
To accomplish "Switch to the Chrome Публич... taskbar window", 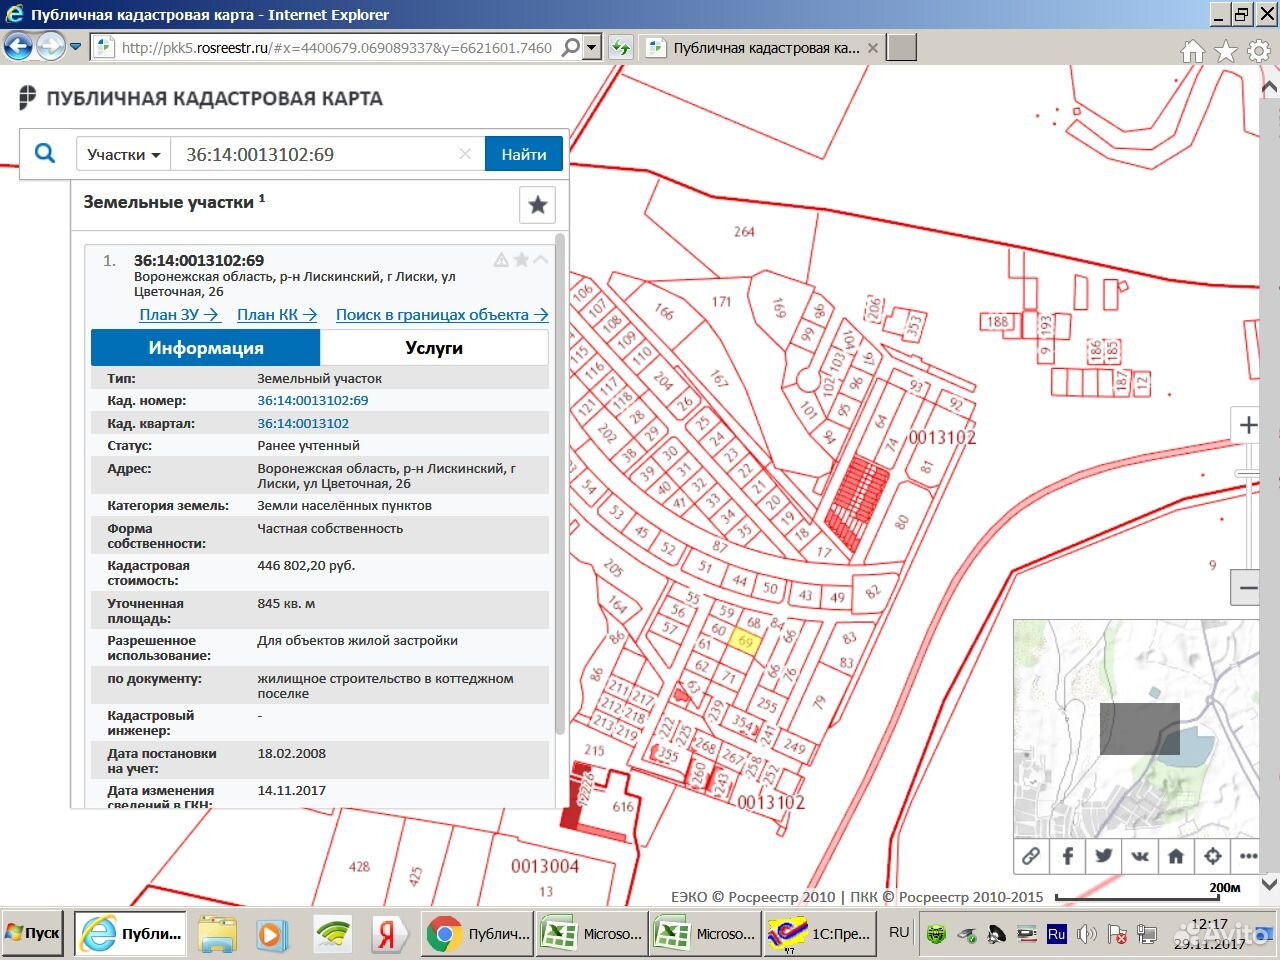I will click(478, 934).
